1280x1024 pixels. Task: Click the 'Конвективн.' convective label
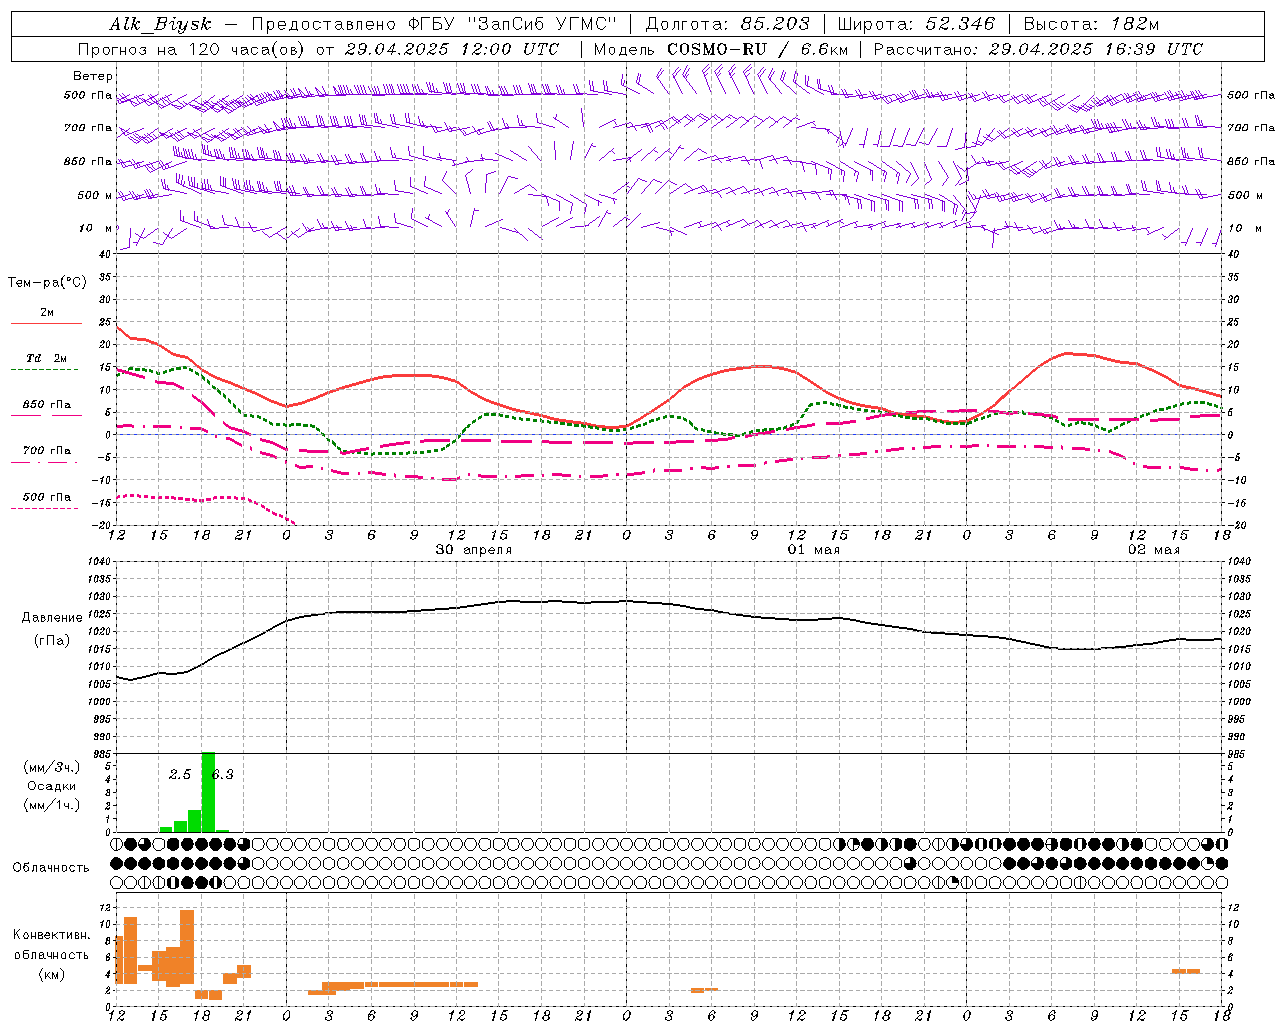coord(52,935)
